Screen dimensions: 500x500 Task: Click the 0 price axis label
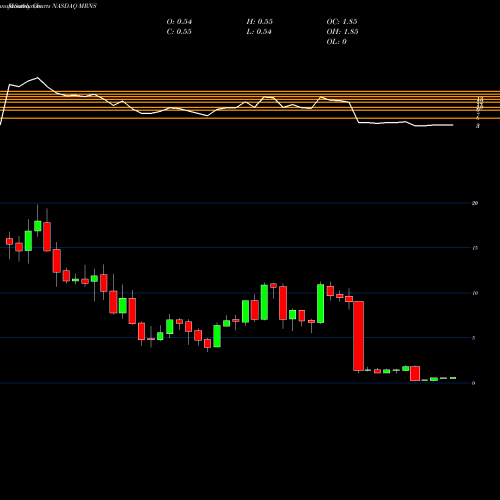[x=474, y=383]
